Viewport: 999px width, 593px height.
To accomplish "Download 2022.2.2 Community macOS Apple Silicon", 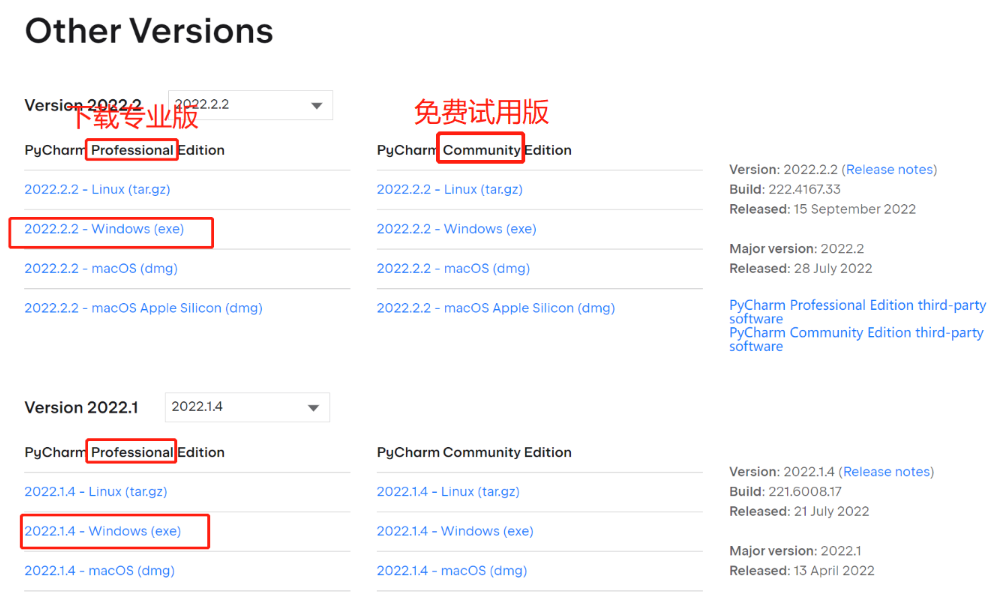I will point(495,308).
